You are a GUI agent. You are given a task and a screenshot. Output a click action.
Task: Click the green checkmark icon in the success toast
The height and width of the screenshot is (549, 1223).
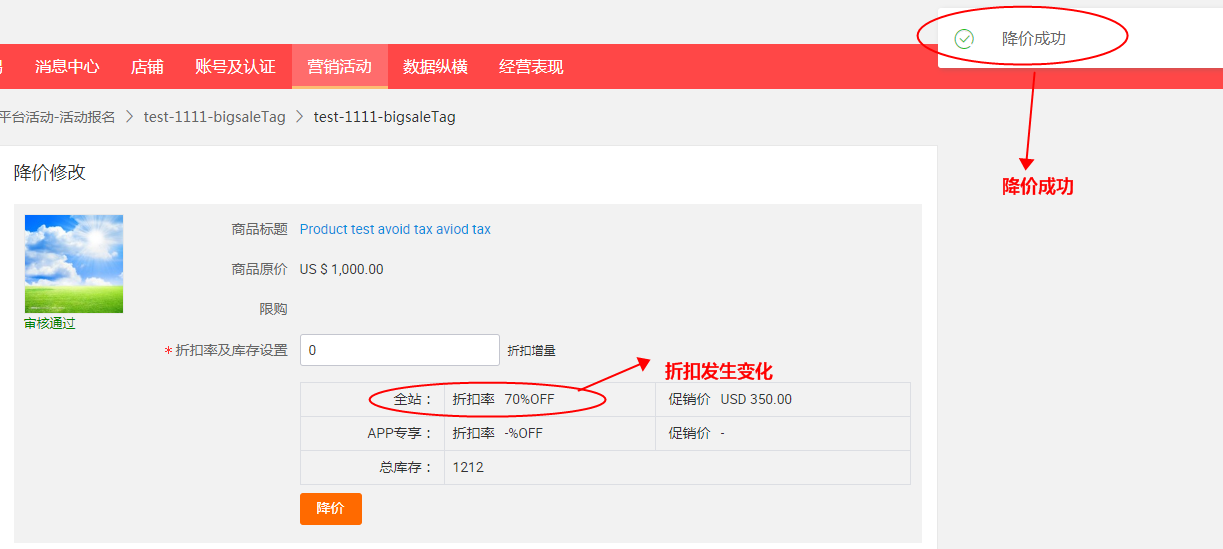point(964,39)
